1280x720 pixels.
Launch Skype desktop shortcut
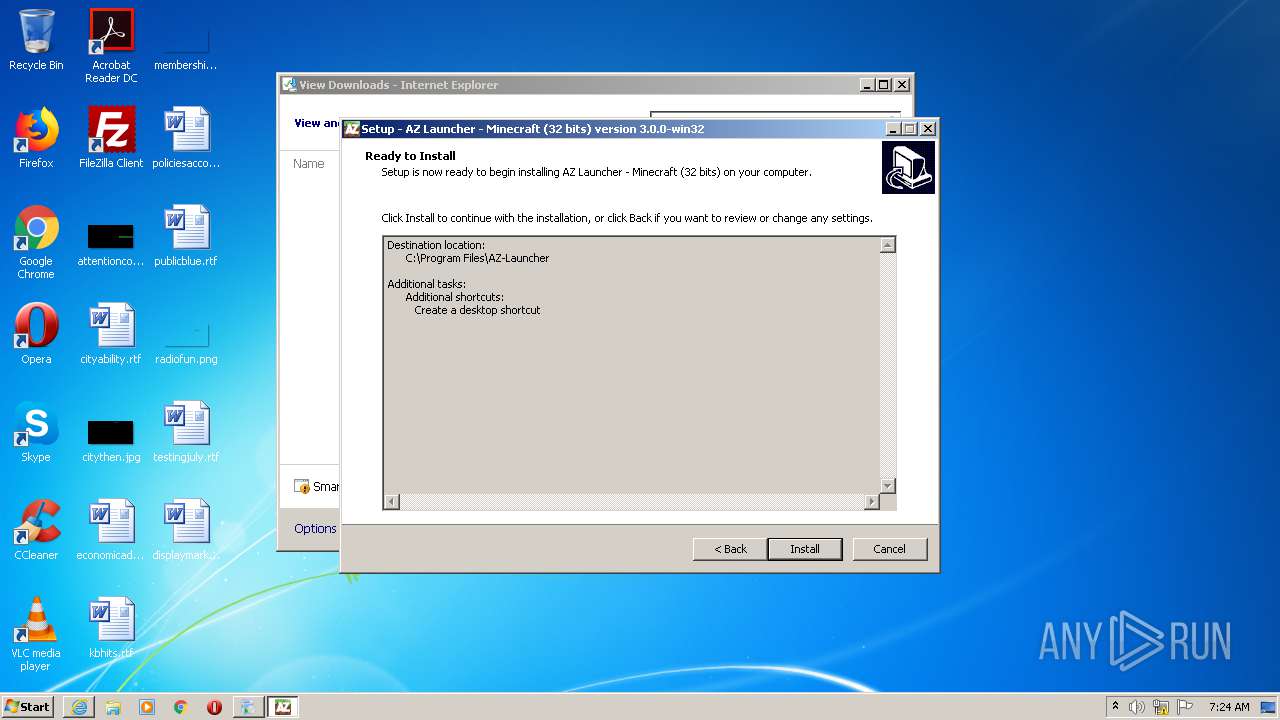point(36,432)
